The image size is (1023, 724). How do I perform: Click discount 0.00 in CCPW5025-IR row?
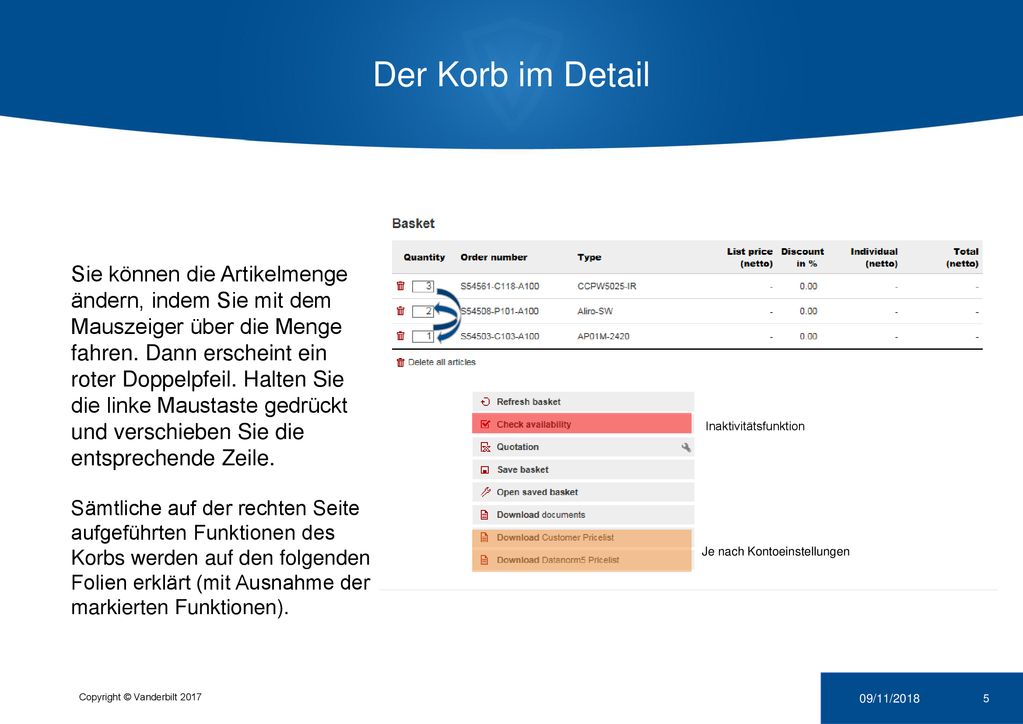(808, 286)
